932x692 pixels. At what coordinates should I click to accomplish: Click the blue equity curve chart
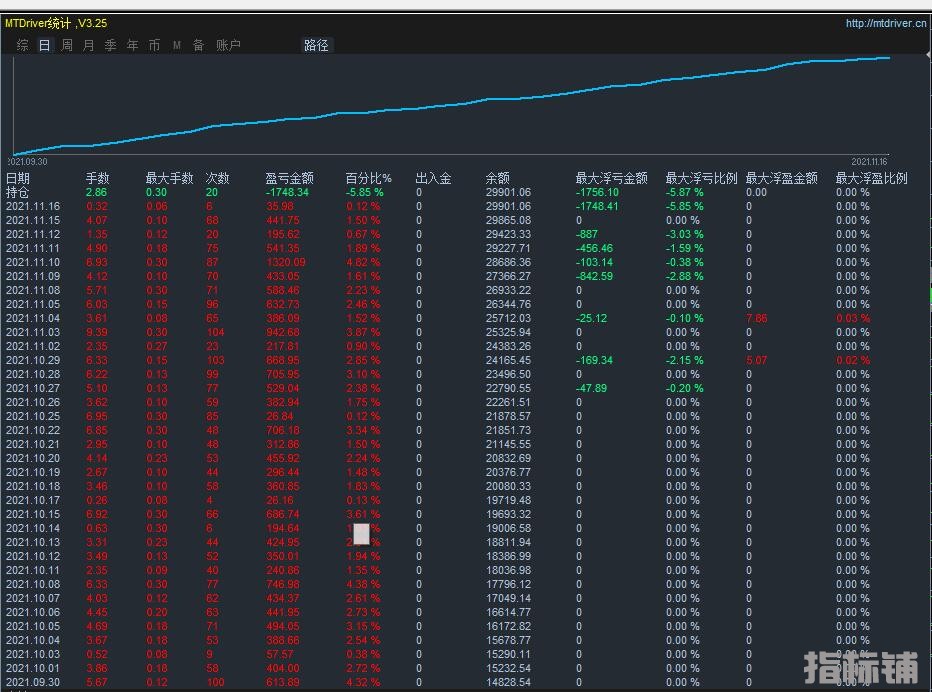(x=452, y=106)
